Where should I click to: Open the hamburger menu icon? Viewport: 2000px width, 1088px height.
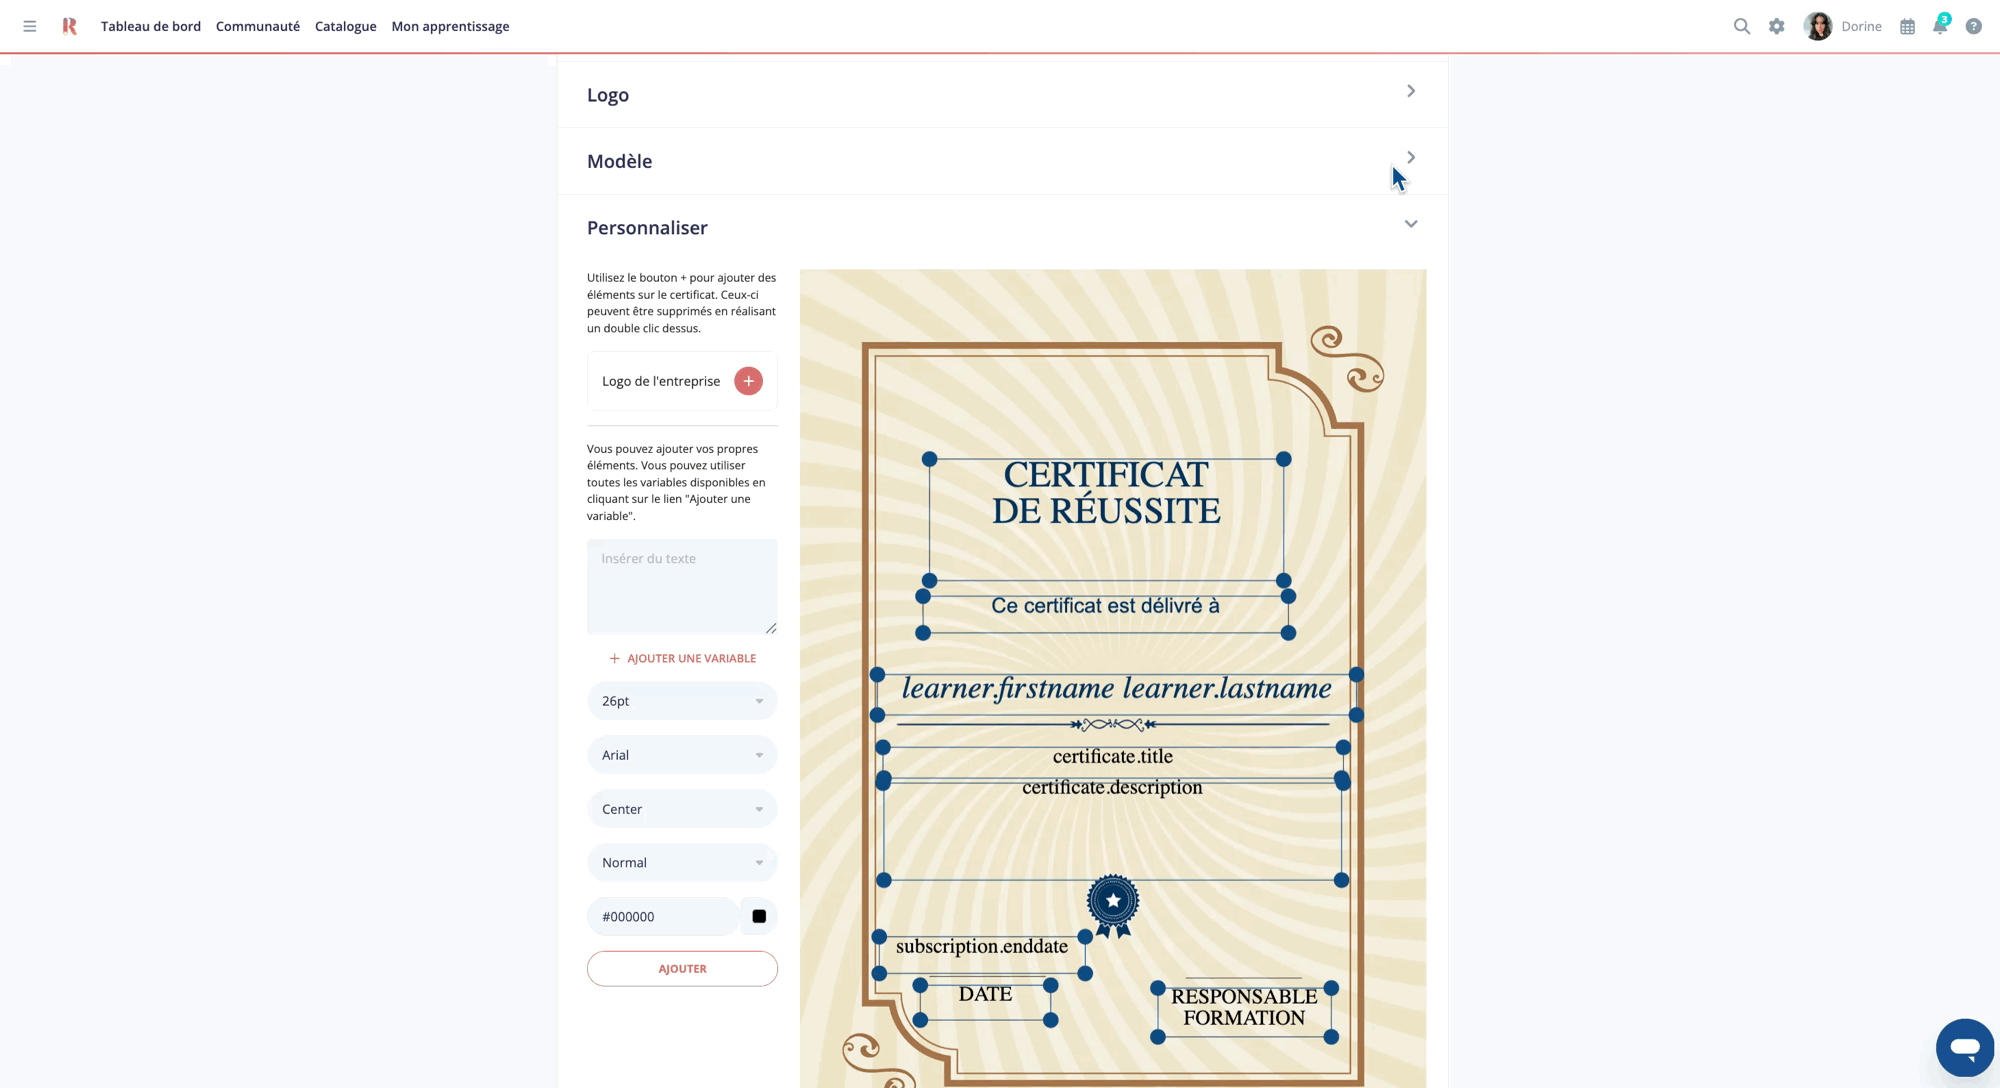[x=30, y=26]
